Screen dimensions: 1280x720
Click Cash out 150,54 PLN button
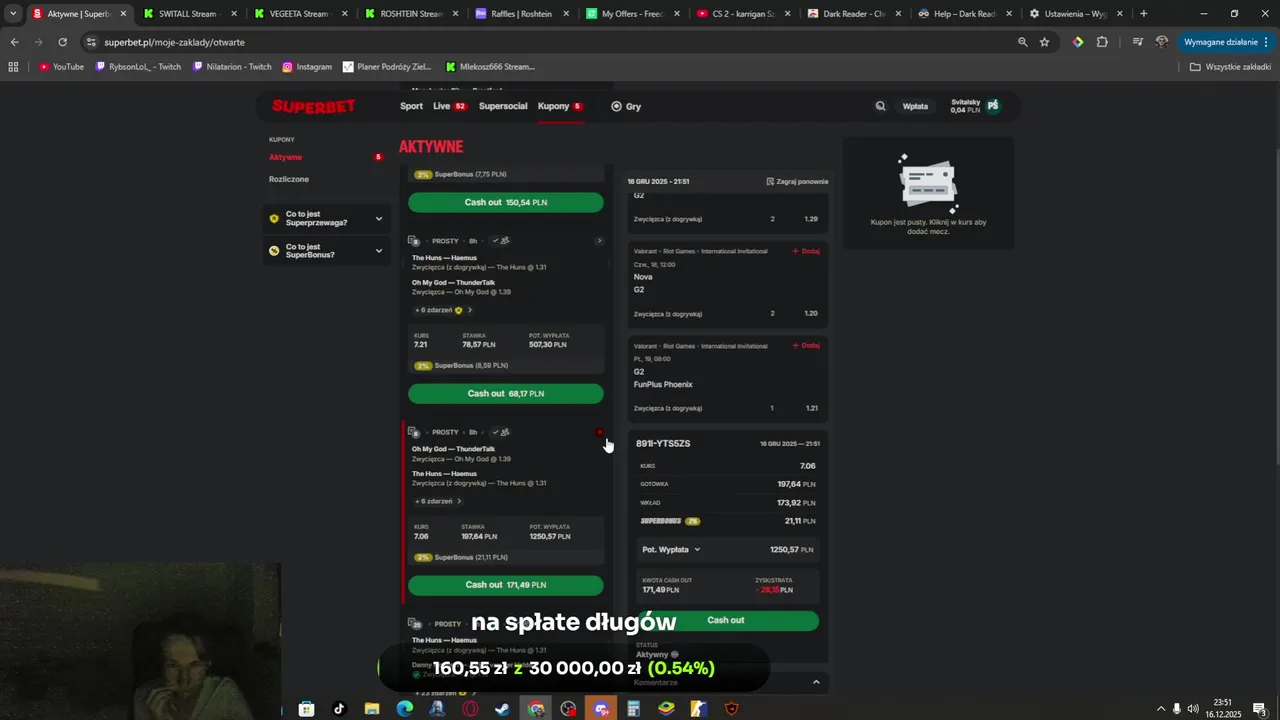[505, 202]
